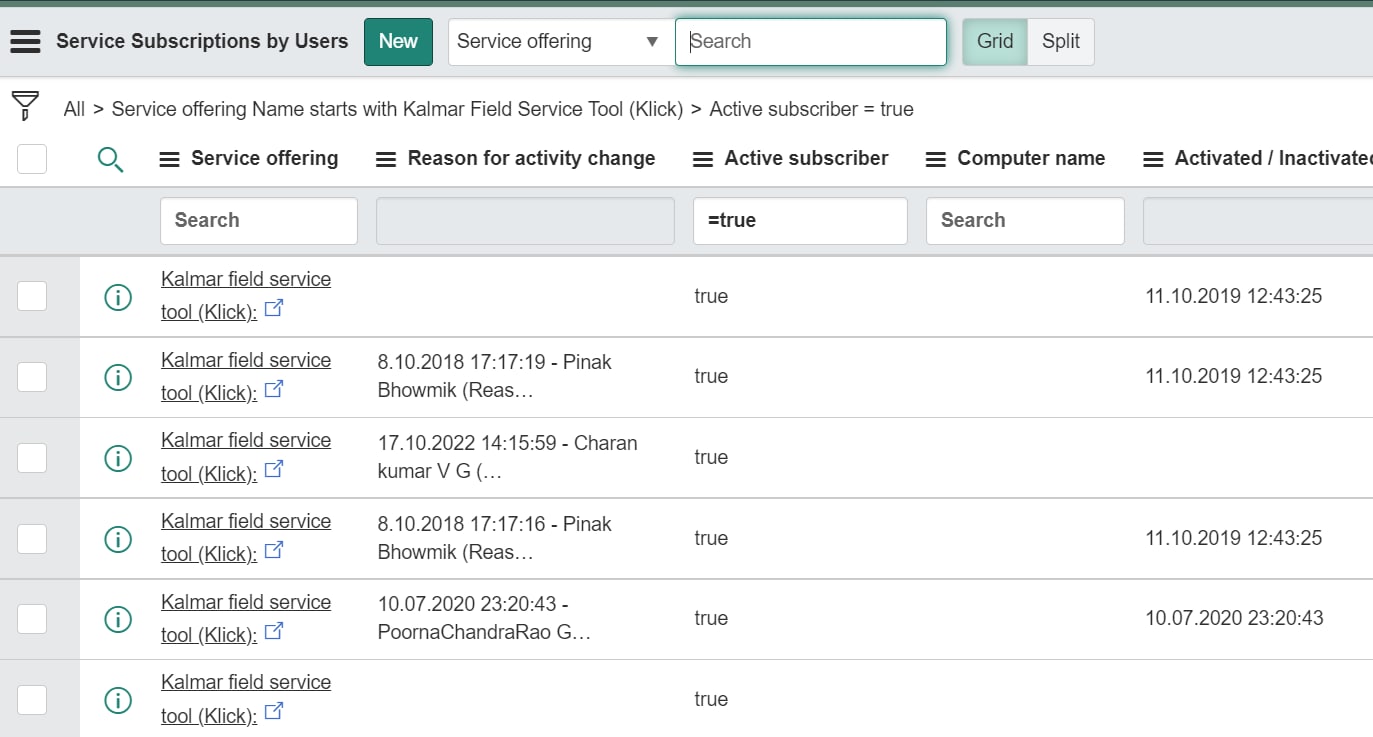
Task: Focus the top Search box
Action: click(811, 42)
